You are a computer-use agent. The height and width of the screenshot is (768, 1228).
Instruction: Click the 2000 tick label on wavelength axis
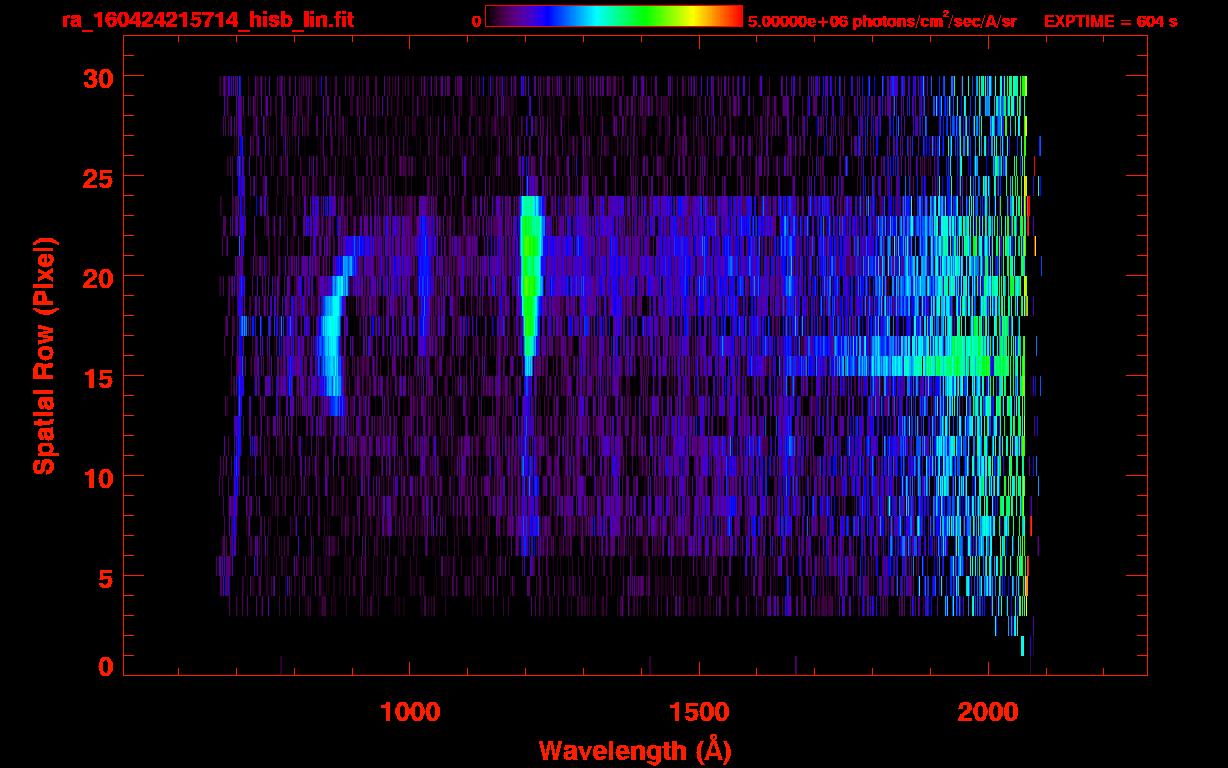click(x=988, y=711)
